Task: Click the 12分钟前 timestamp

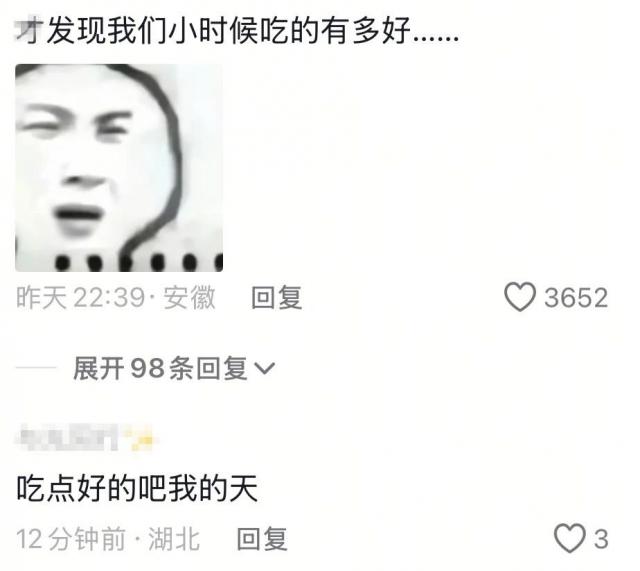Action: click(x=71, y=539)
